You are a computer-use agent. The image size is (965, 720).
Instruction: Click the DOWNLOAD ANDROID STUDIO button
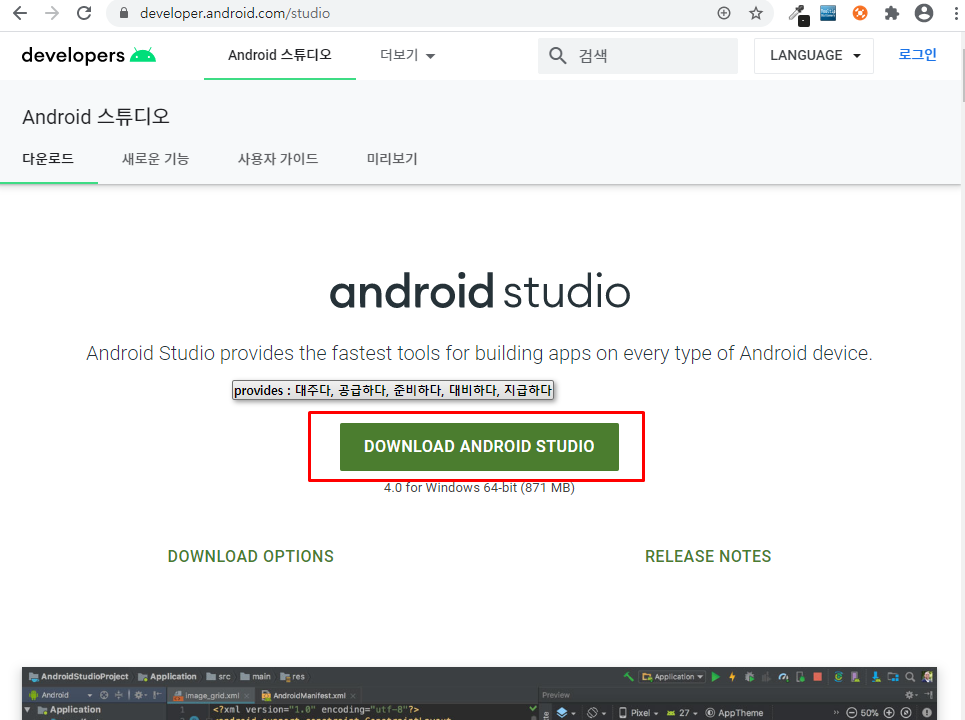[x=479, y=447]
